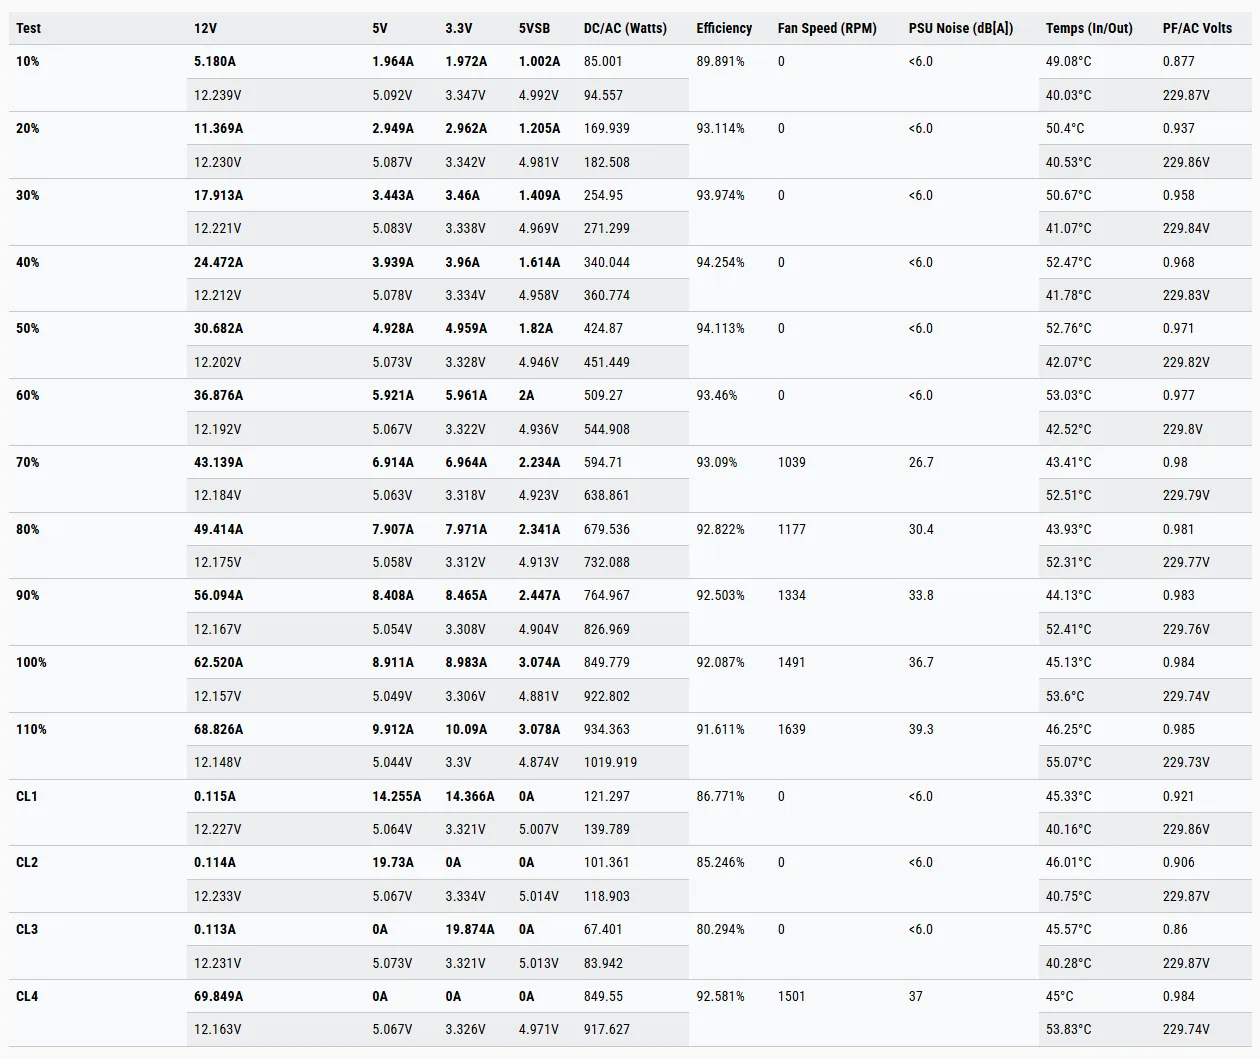
Task: Click the 55.07°C temperature value
Action: pyautogui.click(x=1069, y=762)
